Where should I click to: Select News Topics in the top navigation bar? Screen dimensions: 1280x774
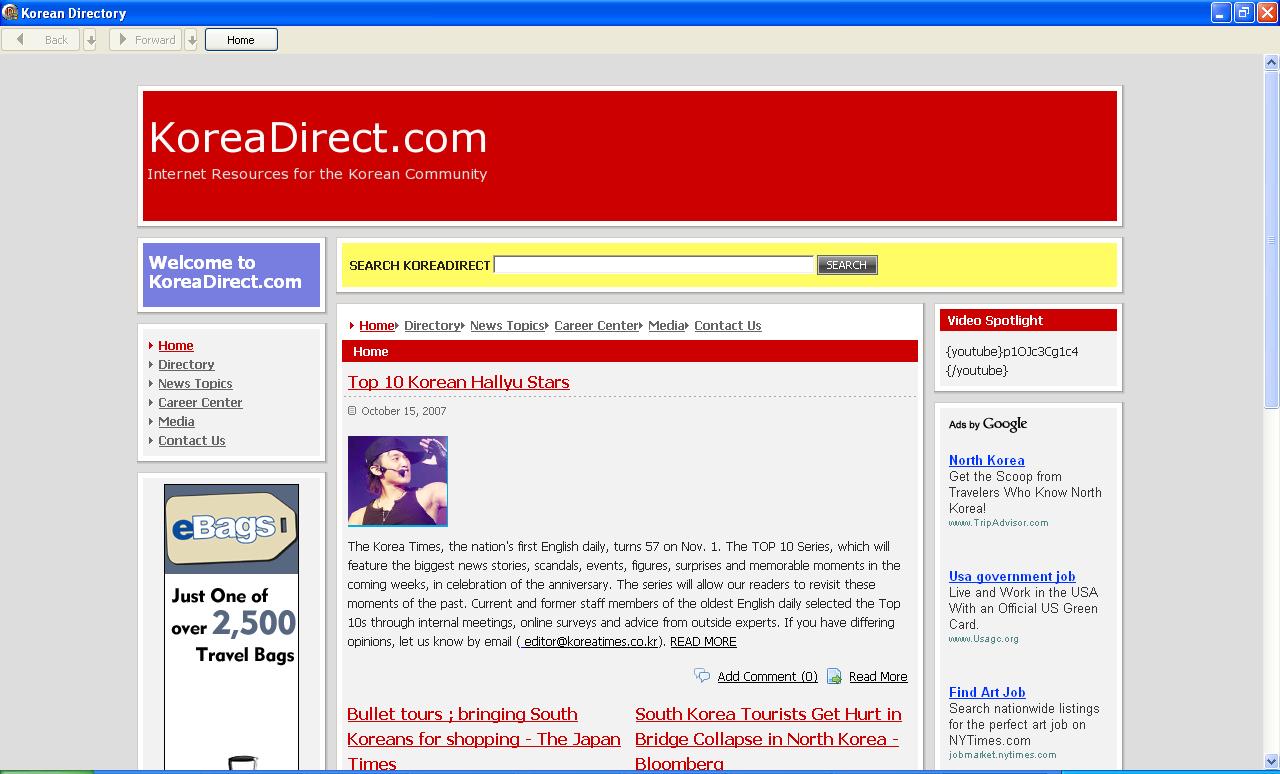point(507,326)
